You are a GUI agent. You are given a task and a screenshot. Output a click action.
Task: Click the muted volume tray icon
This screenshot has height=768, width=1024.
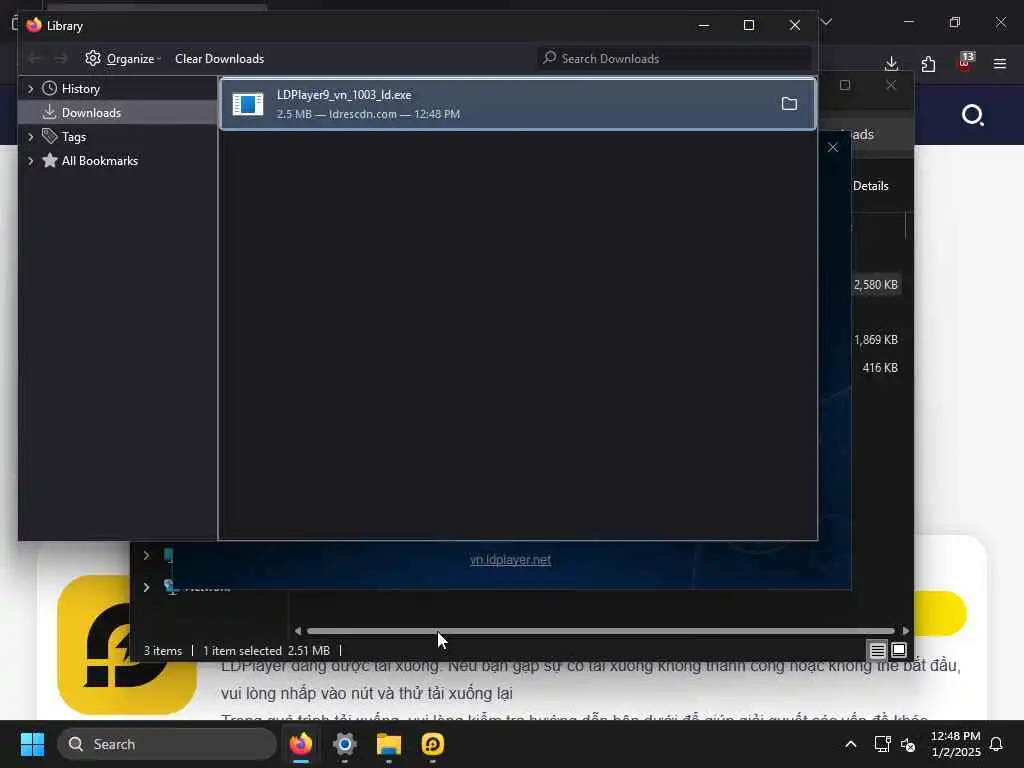coord(908,744)
